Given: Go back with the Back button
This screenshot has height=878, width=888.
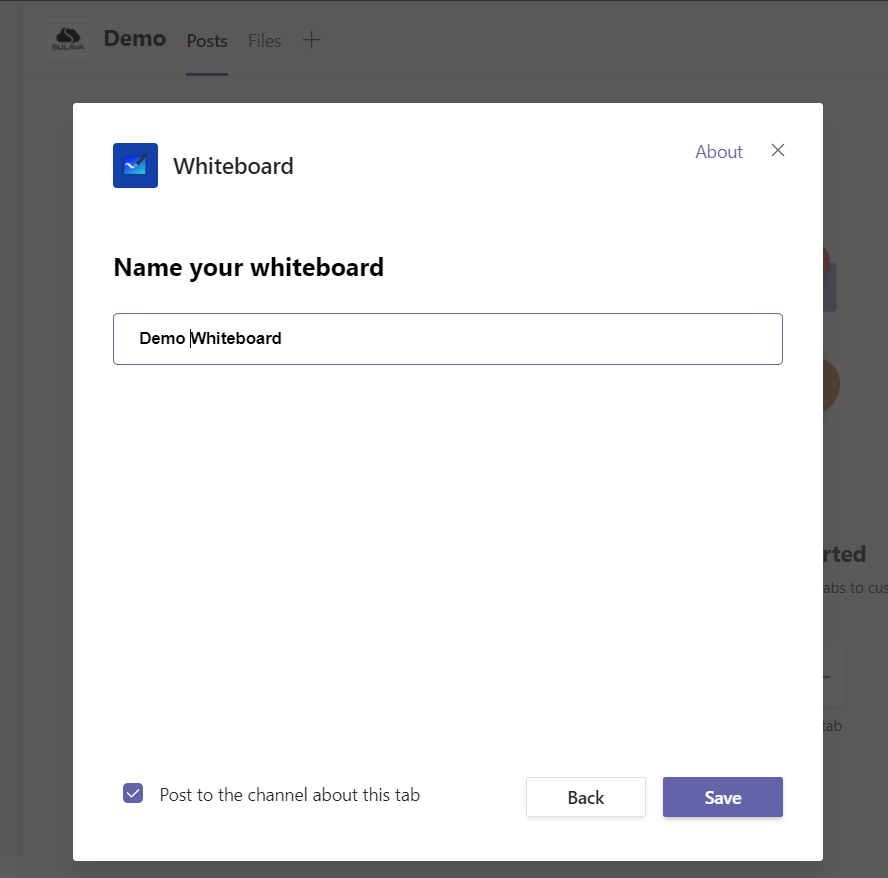Looking at the screenshot, I should click(x=585, y=797).
